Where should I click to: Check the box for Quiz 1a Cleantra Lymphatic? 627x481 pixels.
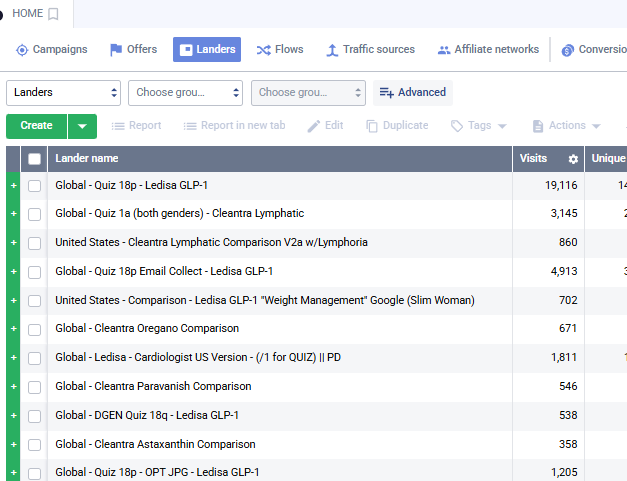coord(34,214)
